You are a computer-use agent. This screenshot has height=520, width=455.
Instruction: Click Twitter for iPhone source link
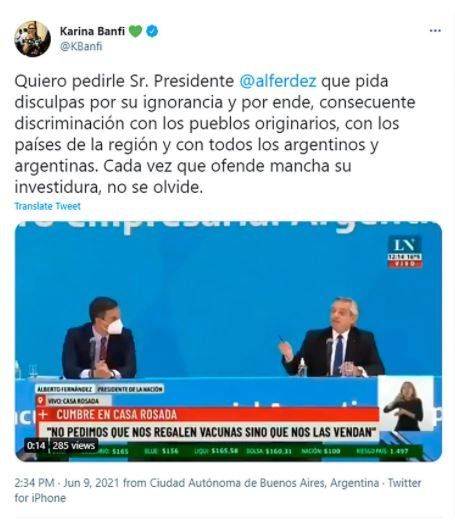point(218,491)
